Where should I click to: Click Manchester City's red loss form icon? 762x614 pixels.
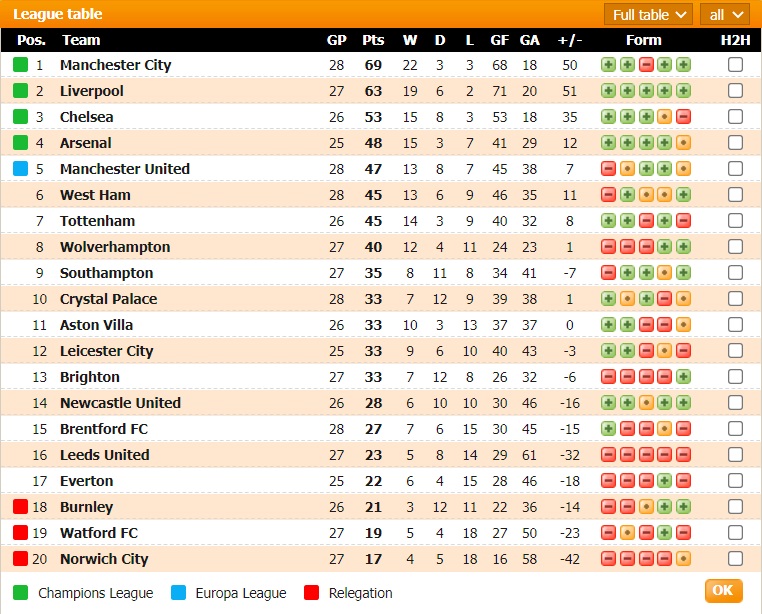coord(646,65)
